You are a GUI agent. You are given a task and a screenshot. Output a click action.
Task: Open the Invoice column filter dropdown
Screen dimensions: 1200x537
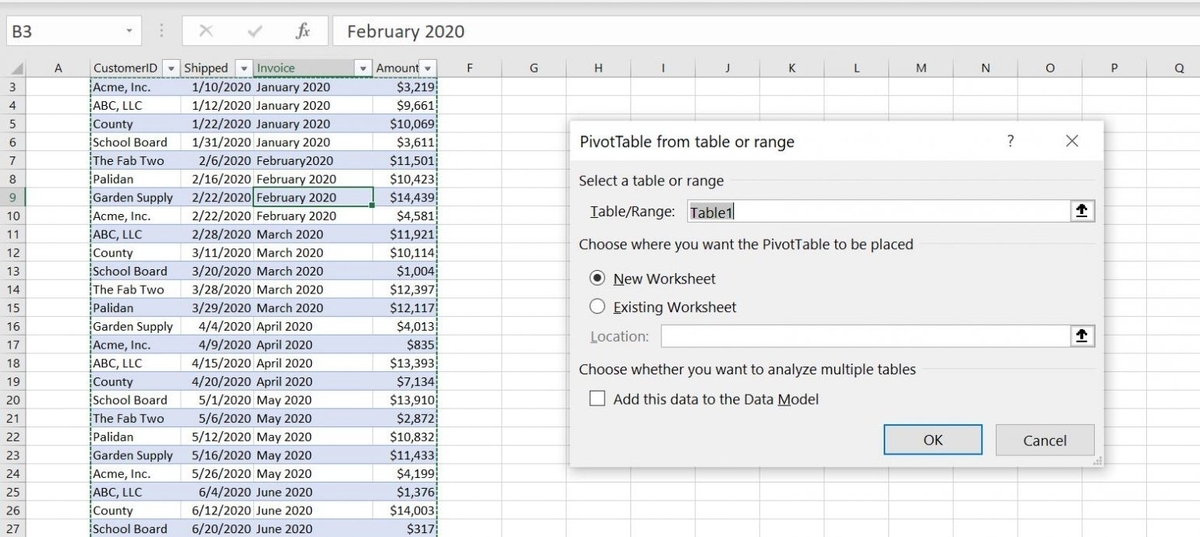click(363, 68)
